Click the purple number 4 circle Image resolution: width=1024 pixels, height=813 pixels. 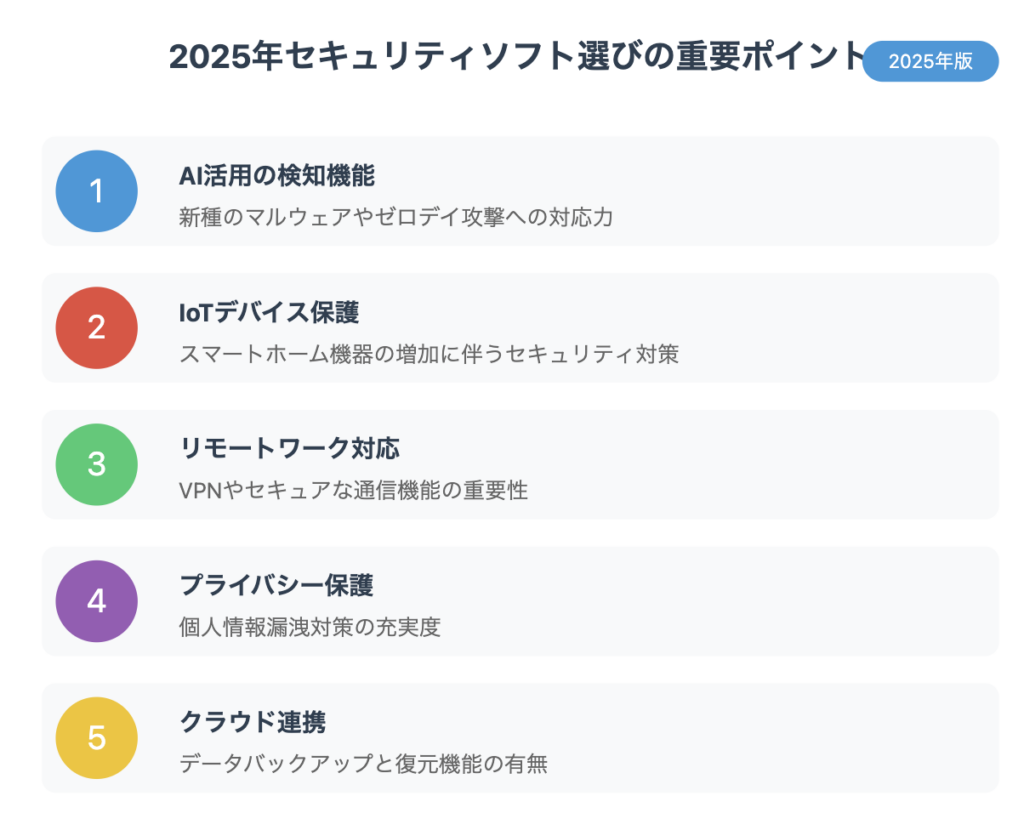pos(97,601)
